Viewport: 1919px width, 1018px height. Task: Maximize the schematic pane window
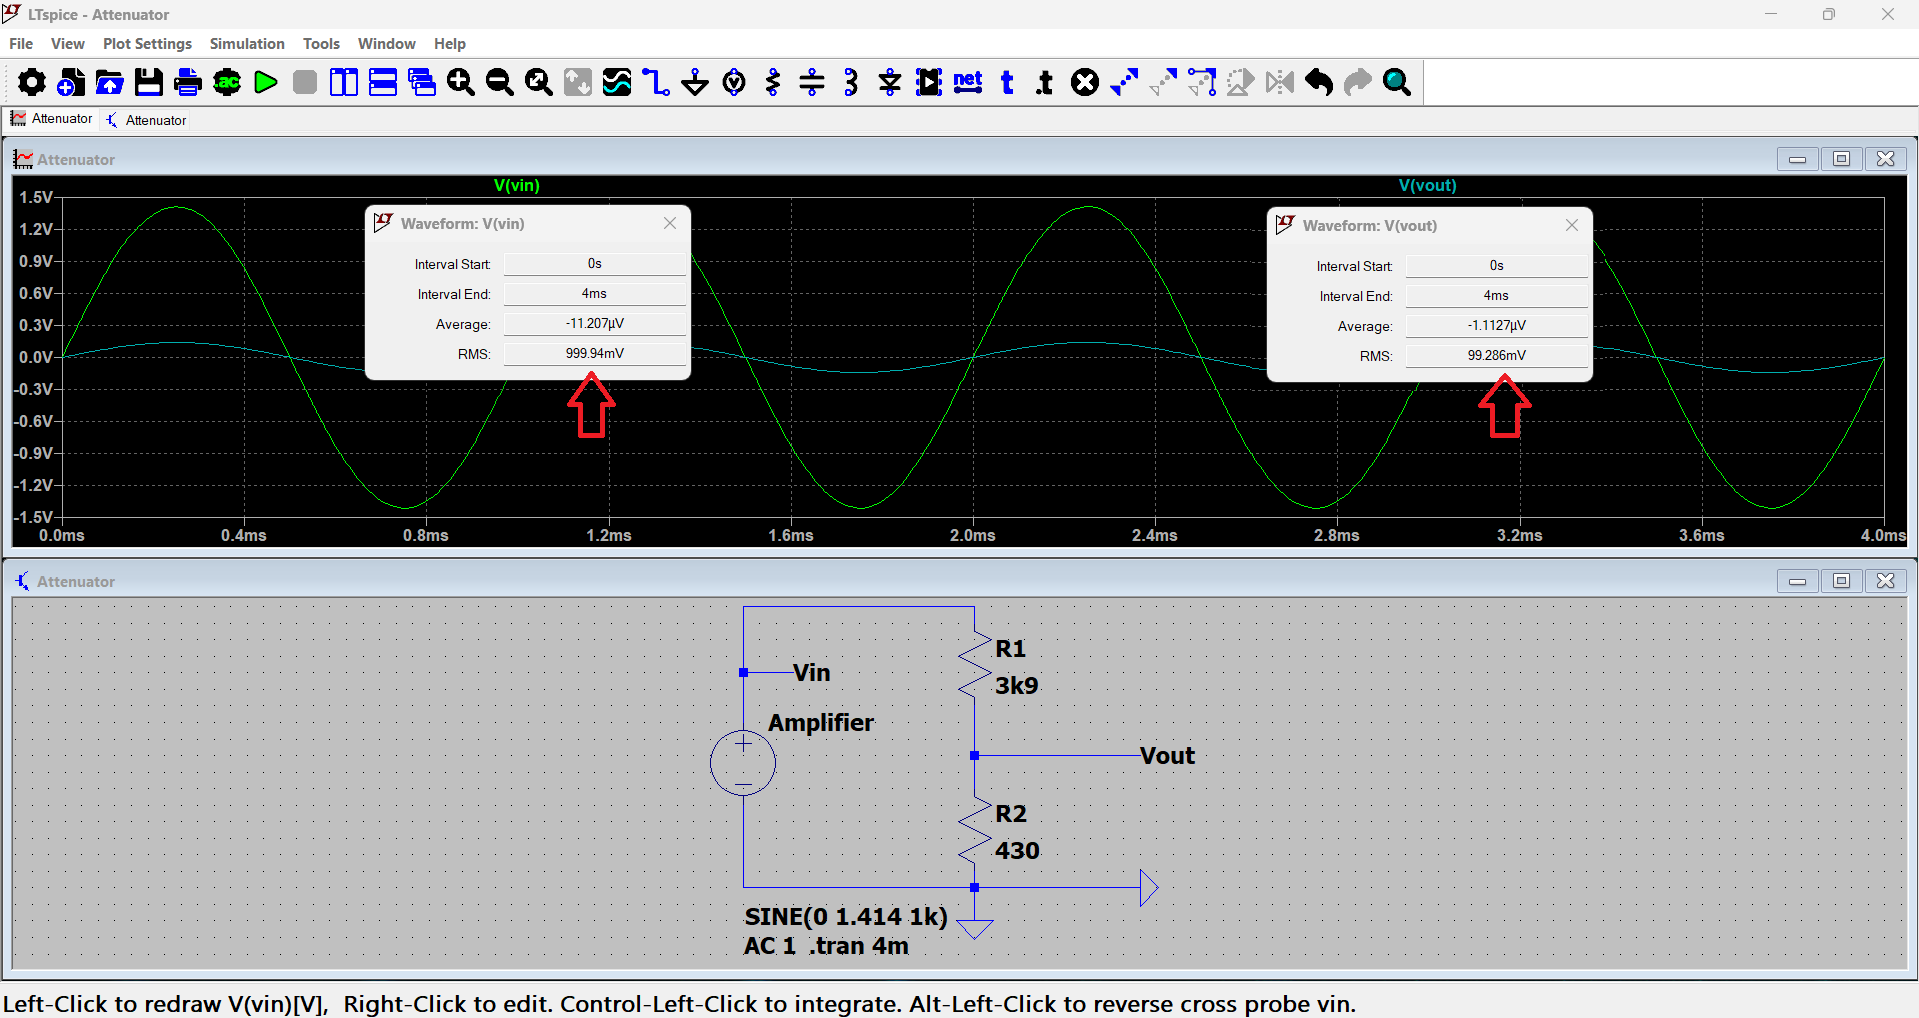(x=1841, y=581)
